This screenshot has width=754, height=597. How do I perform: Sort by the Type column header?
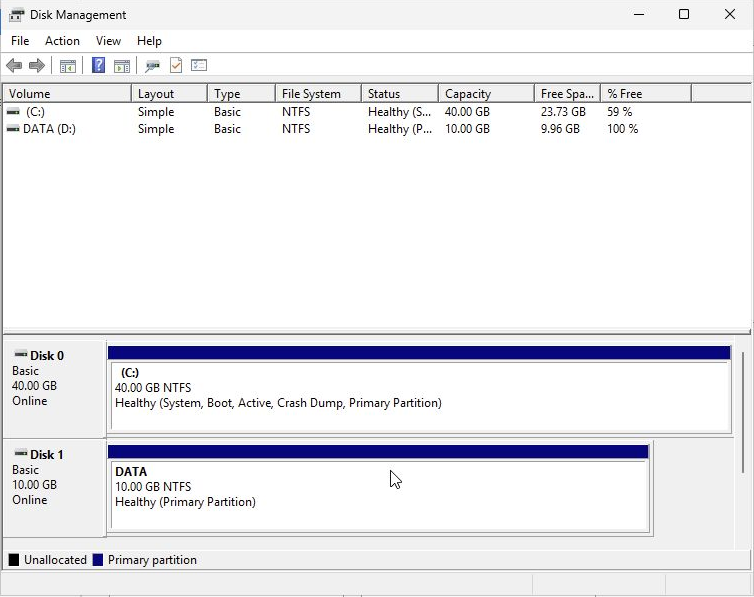pyautogui.click(x=241, y=93)
